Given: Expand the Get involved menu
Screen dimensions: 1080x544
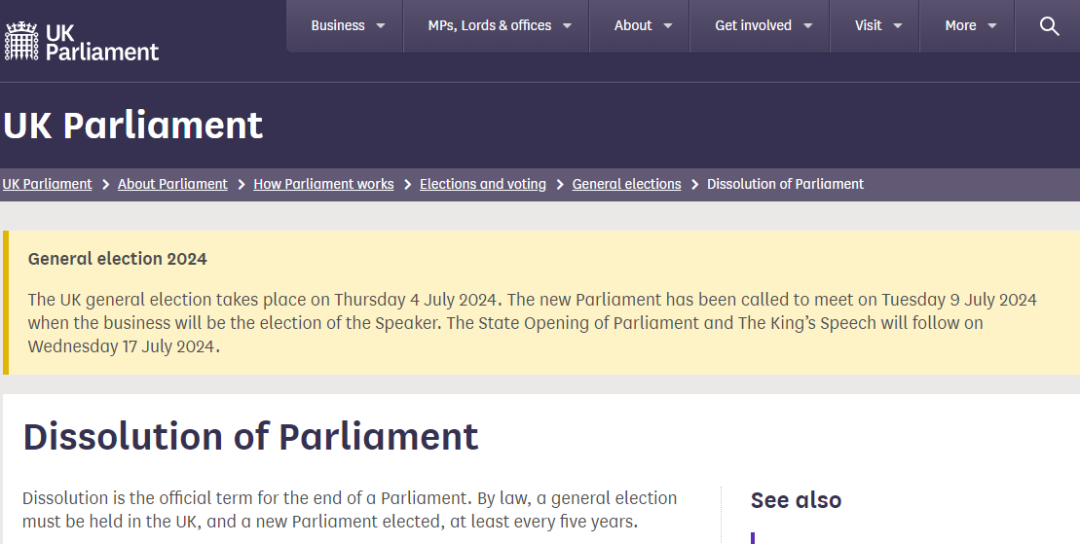Looking at the screenshot, I should pyautogui.click(x=763, y=25).
